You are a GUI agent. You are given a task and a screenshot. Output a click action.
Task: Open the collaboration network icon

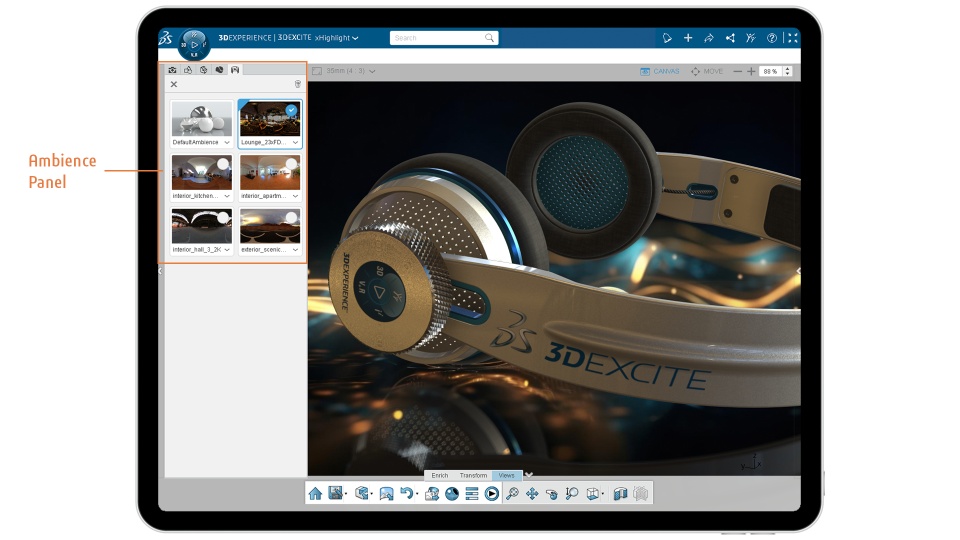(730, 38)
